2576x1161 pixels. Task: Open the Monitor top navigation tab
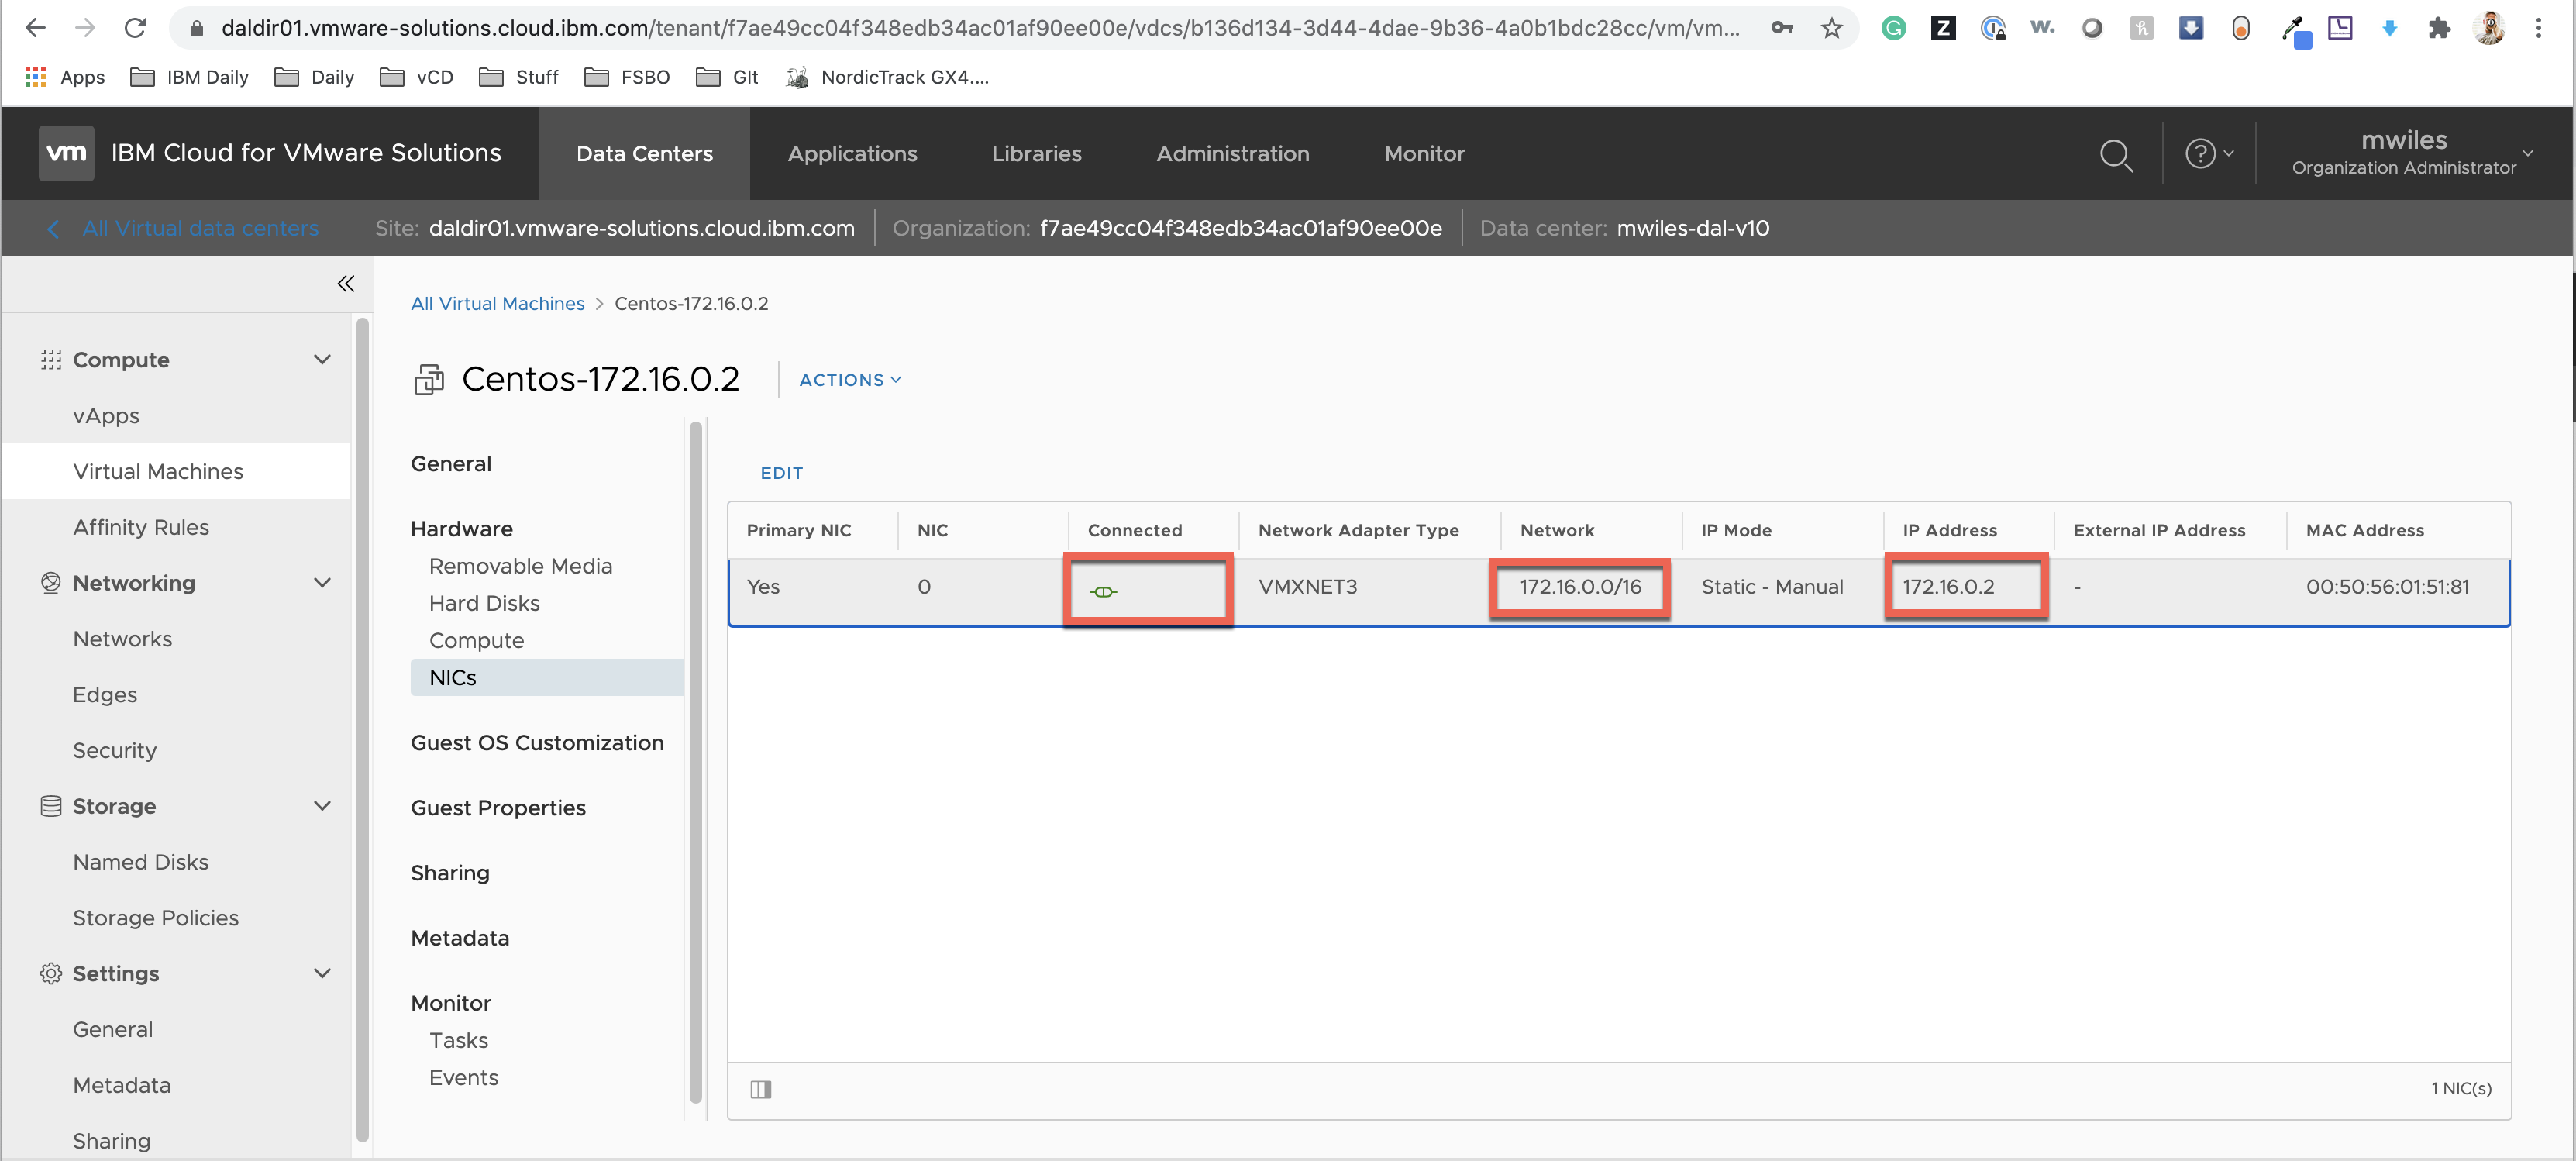[1424, 154]
